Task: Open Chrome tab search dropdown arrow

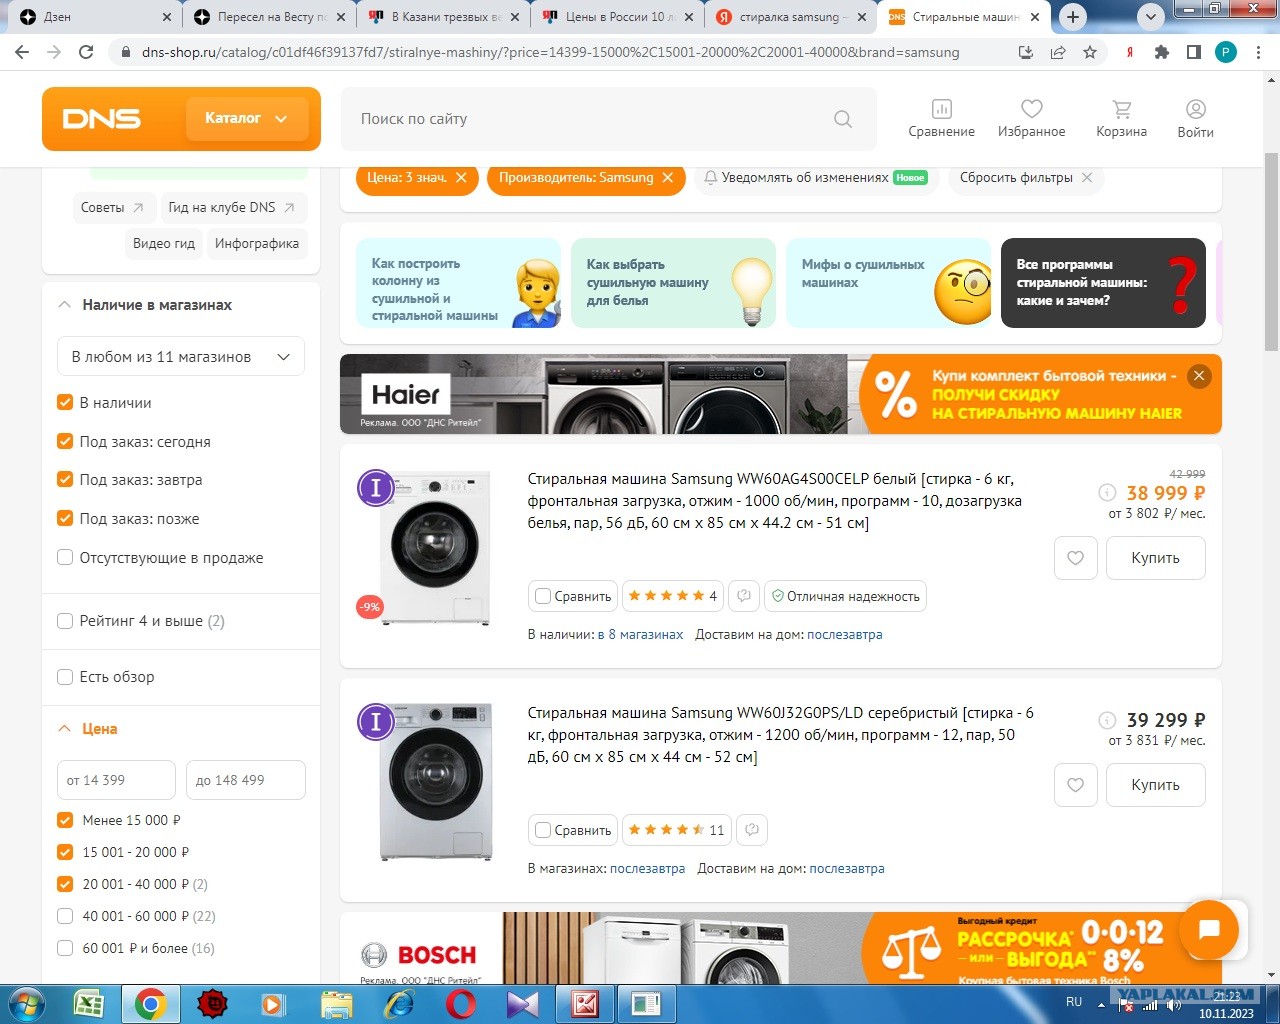Action: point(1151,17)
